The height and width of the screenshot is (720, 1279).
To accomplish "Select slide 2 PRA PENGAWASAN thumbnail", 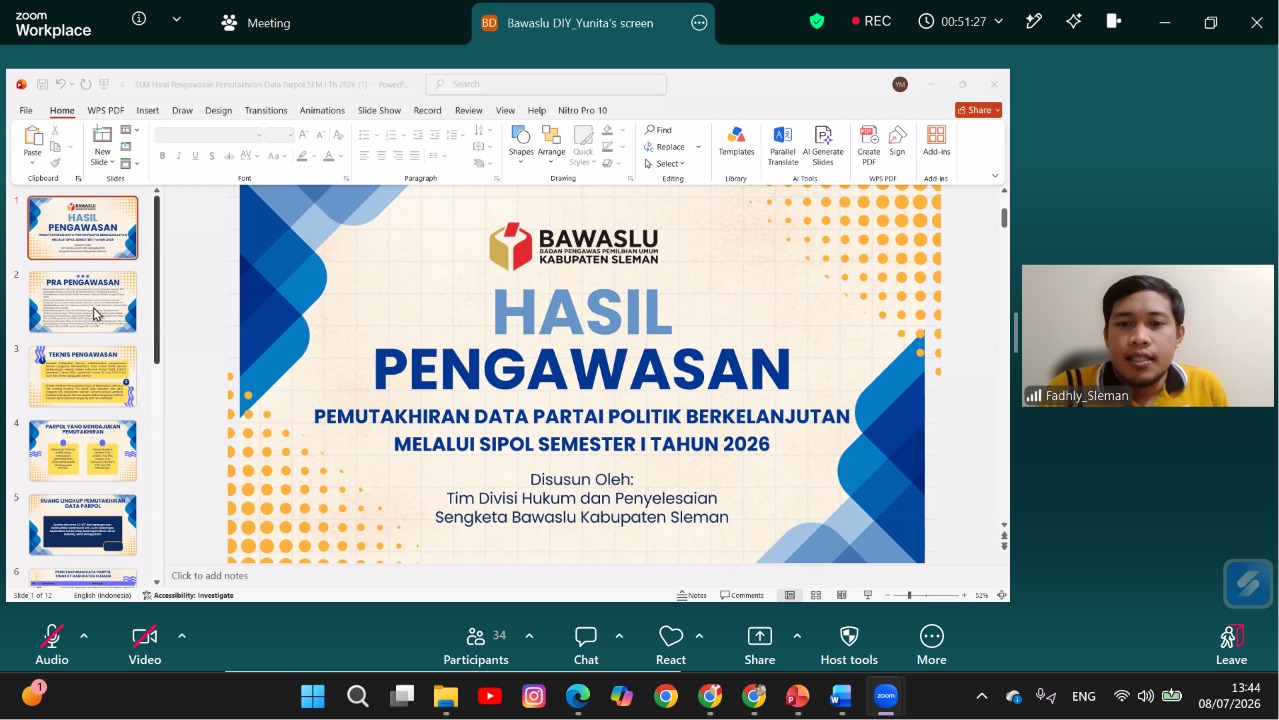I will pyautogui.click(x=83, y=302).
